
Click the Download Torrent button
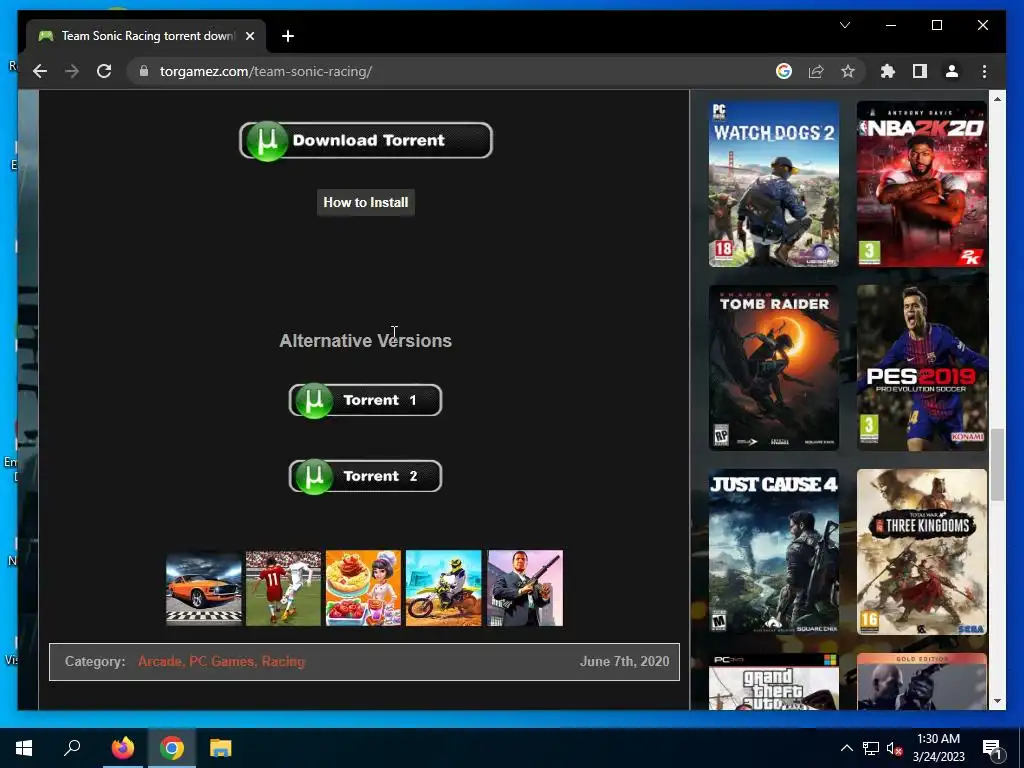pos(366,140)
